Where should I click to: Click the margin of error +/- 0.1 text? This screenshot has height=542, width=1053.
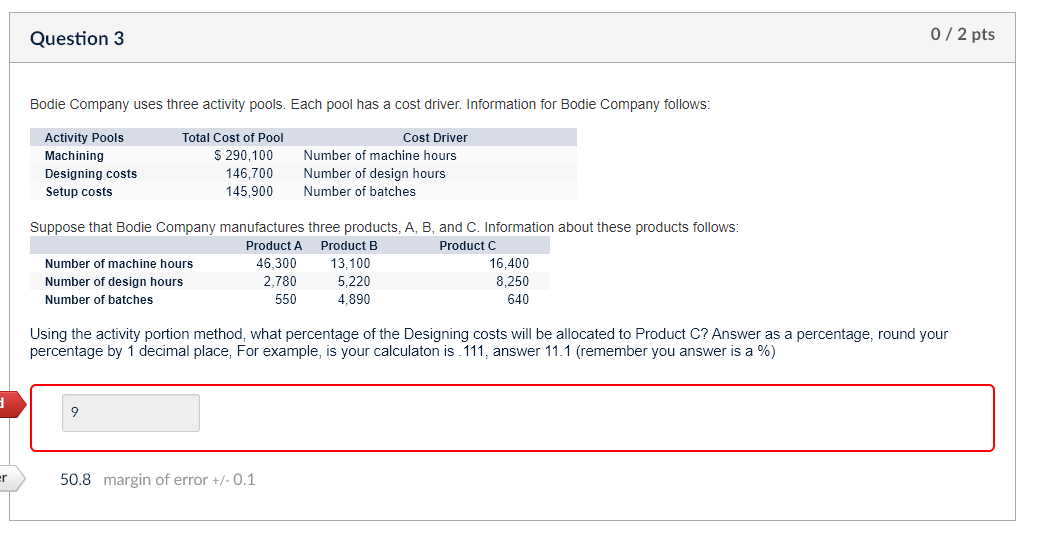(179, 480)
